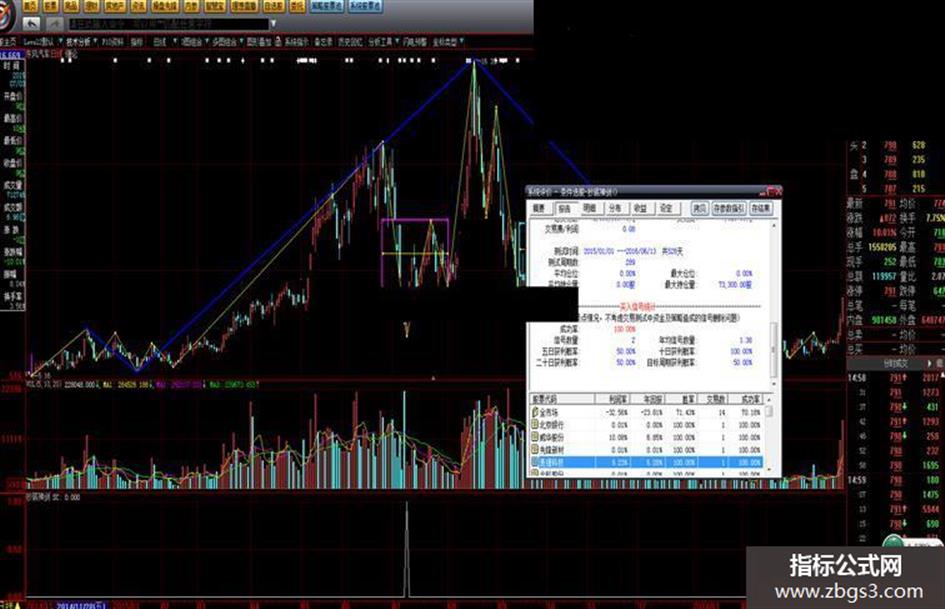945x609 pixels.
Task: Click the lock icon in chart menu bar
Action: pos(278,42)
